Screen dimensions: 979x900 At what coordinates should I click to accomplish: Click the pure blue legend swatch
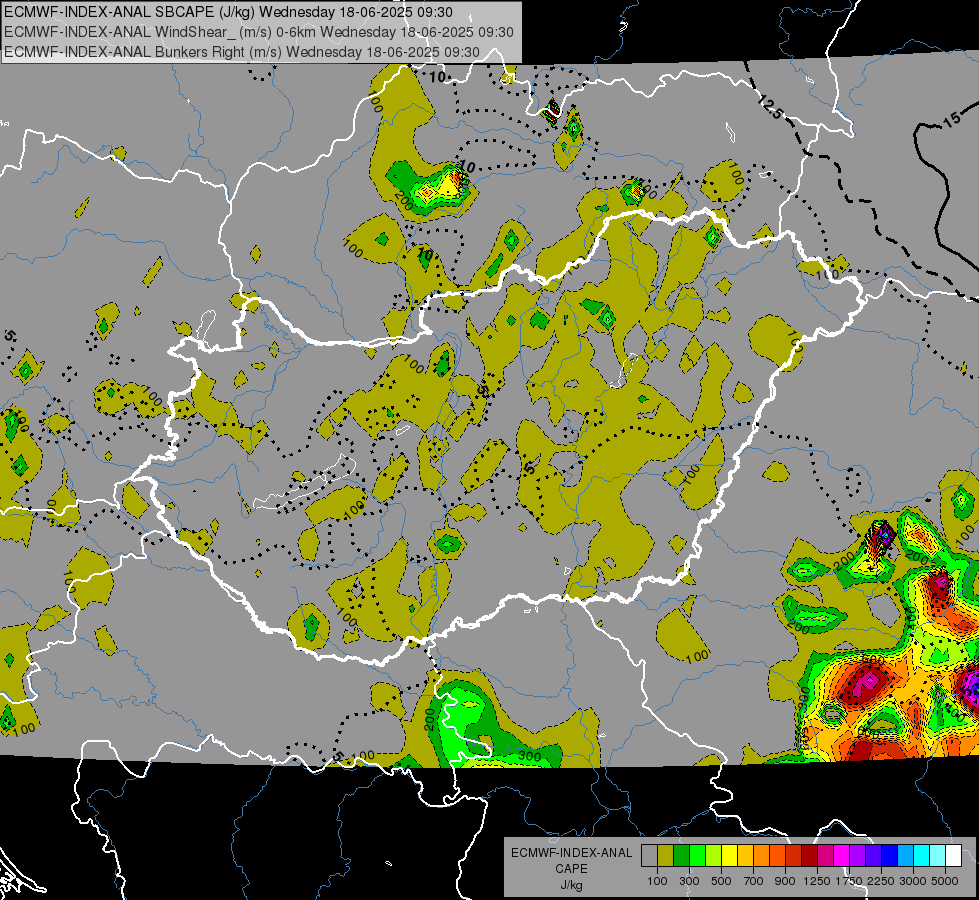889,856
